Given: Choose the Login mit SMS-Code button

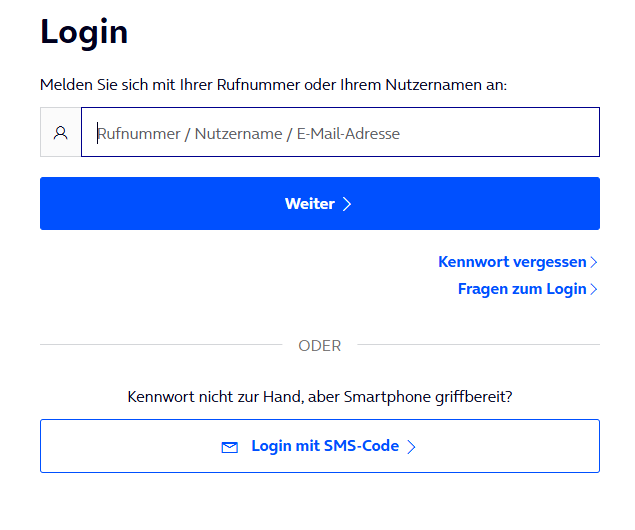Looking at the screenshot, I should point(320,446).
